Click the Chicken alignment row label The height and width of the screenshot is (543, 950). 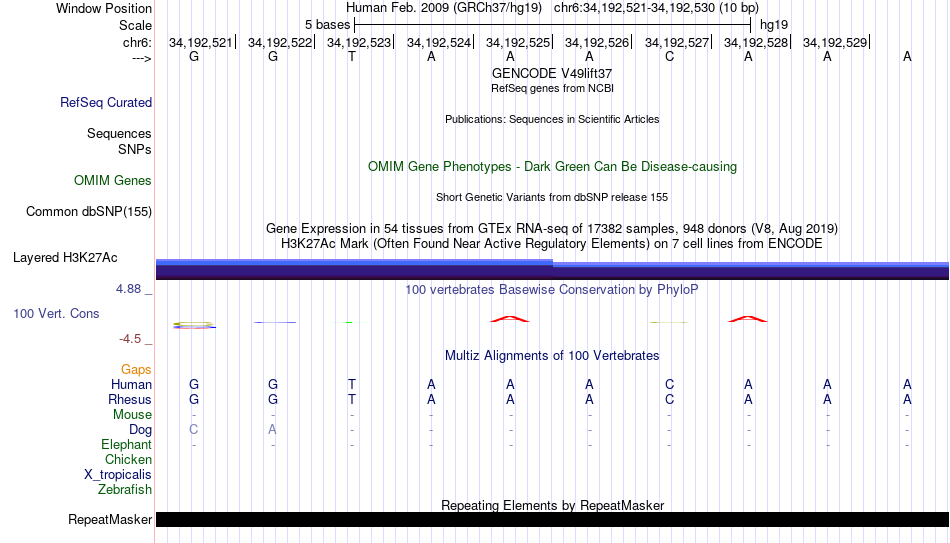point(128,460)
